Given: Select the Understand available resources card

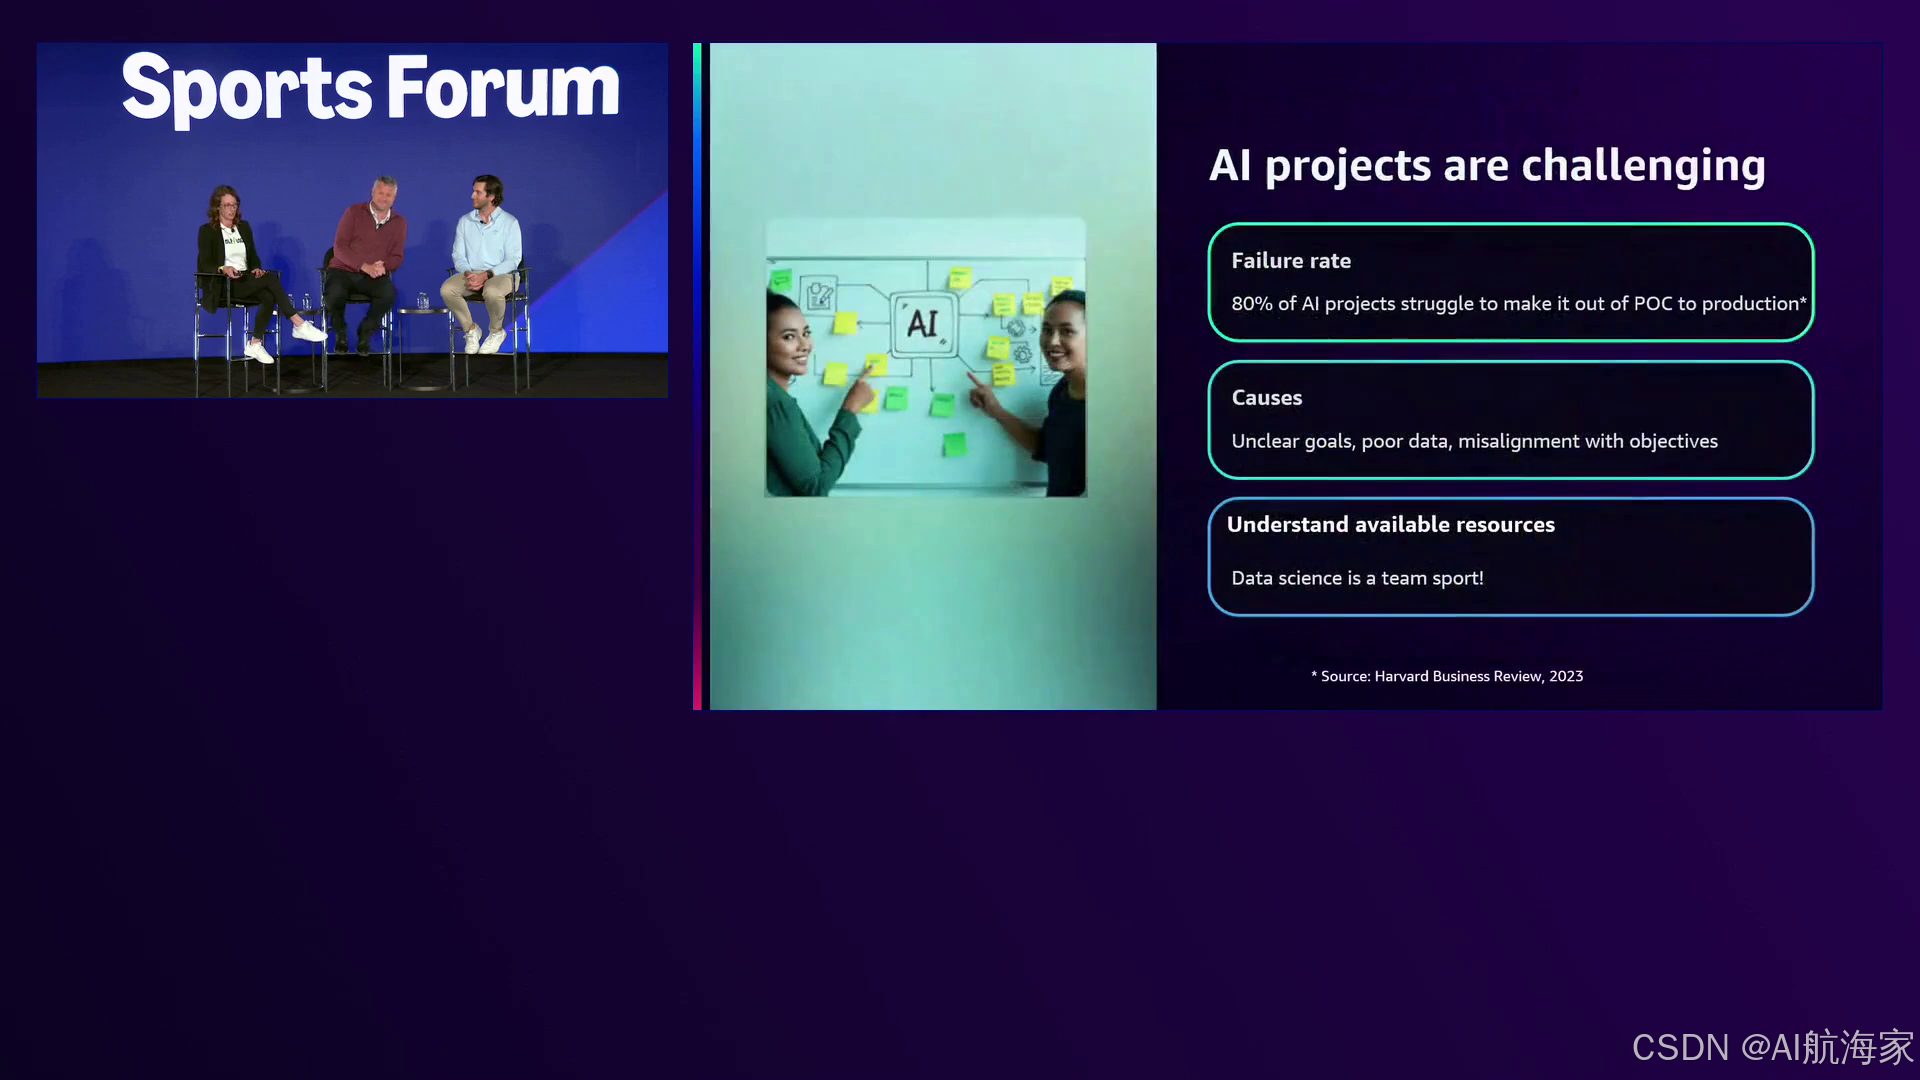Looking at the screenshot, I should tap(1510, 556).
